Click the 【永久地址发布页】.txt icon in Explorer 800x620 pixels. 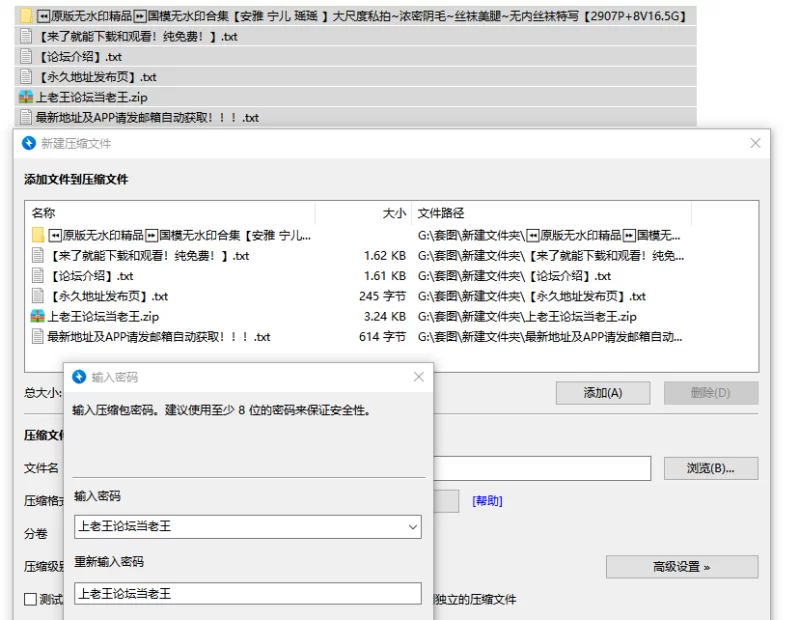point(26,77)
